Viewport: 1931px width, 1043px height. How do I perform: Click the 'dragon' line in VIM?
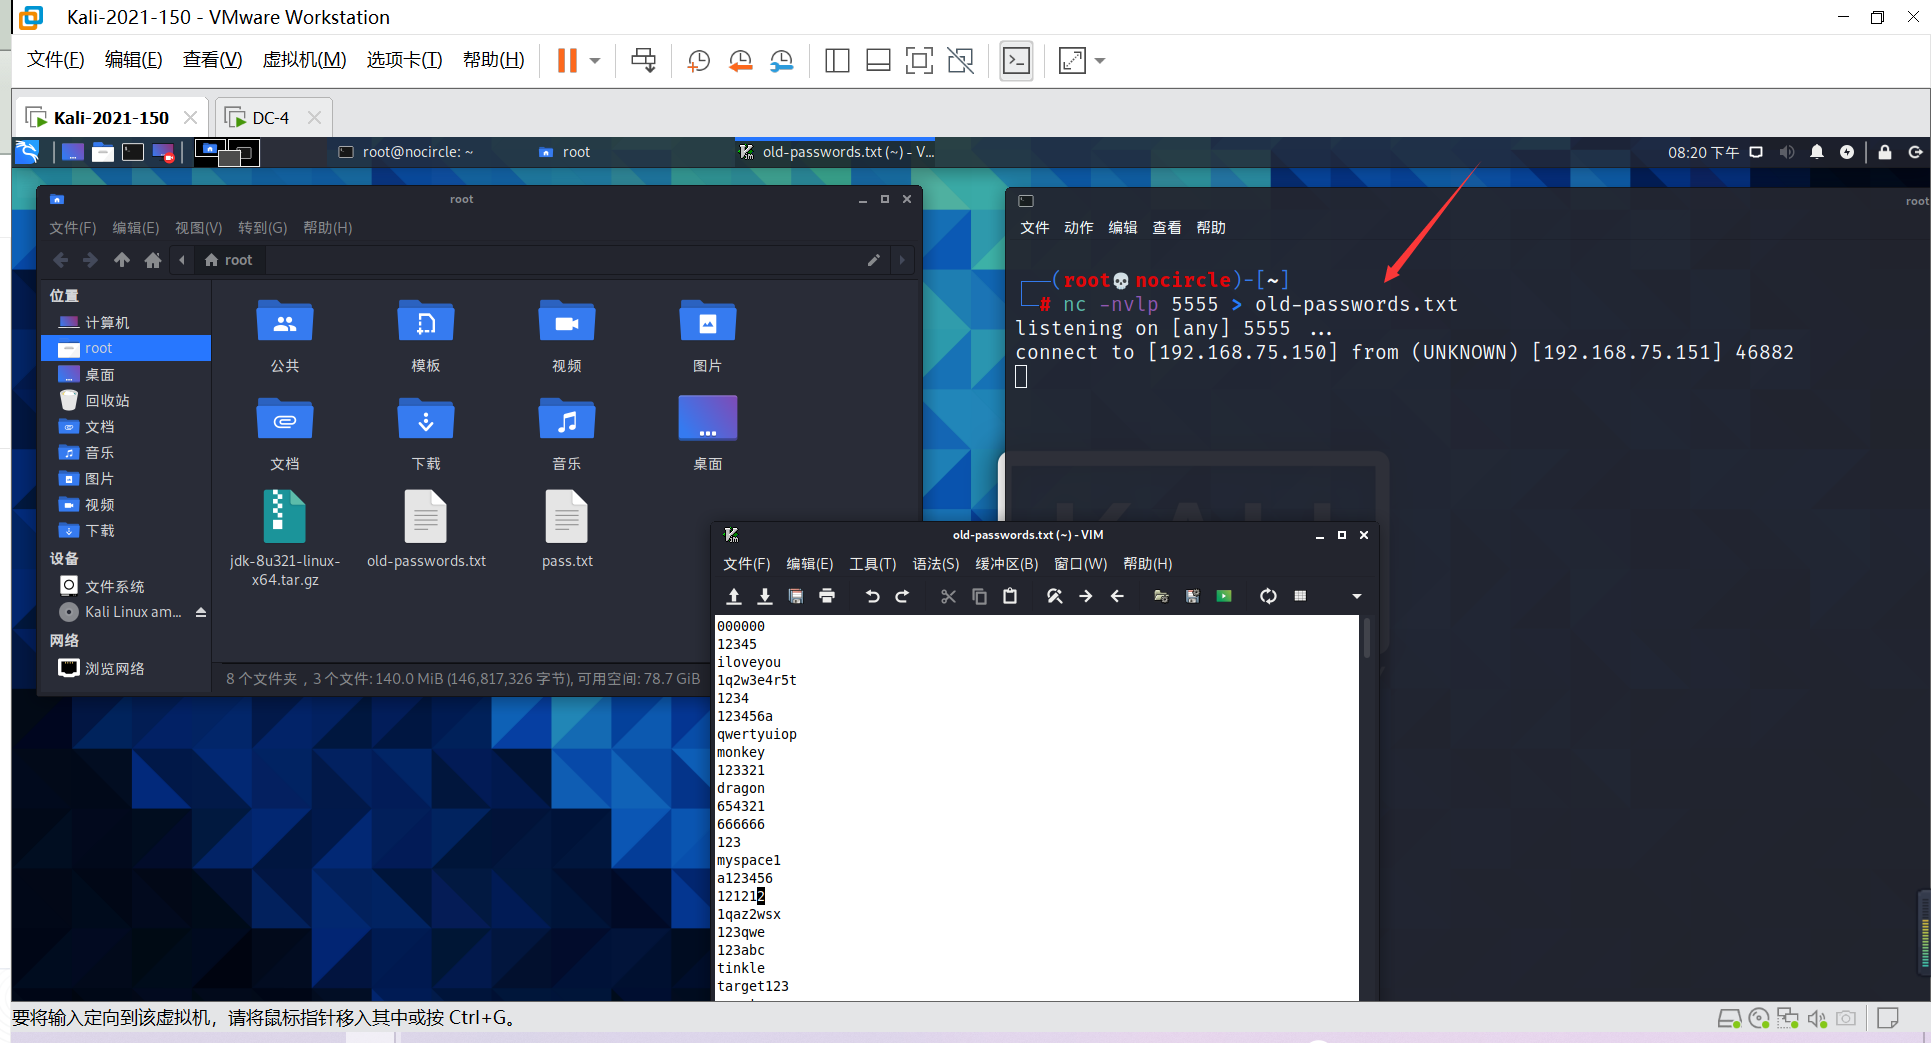pyautogui.click(x=741, y=788)
